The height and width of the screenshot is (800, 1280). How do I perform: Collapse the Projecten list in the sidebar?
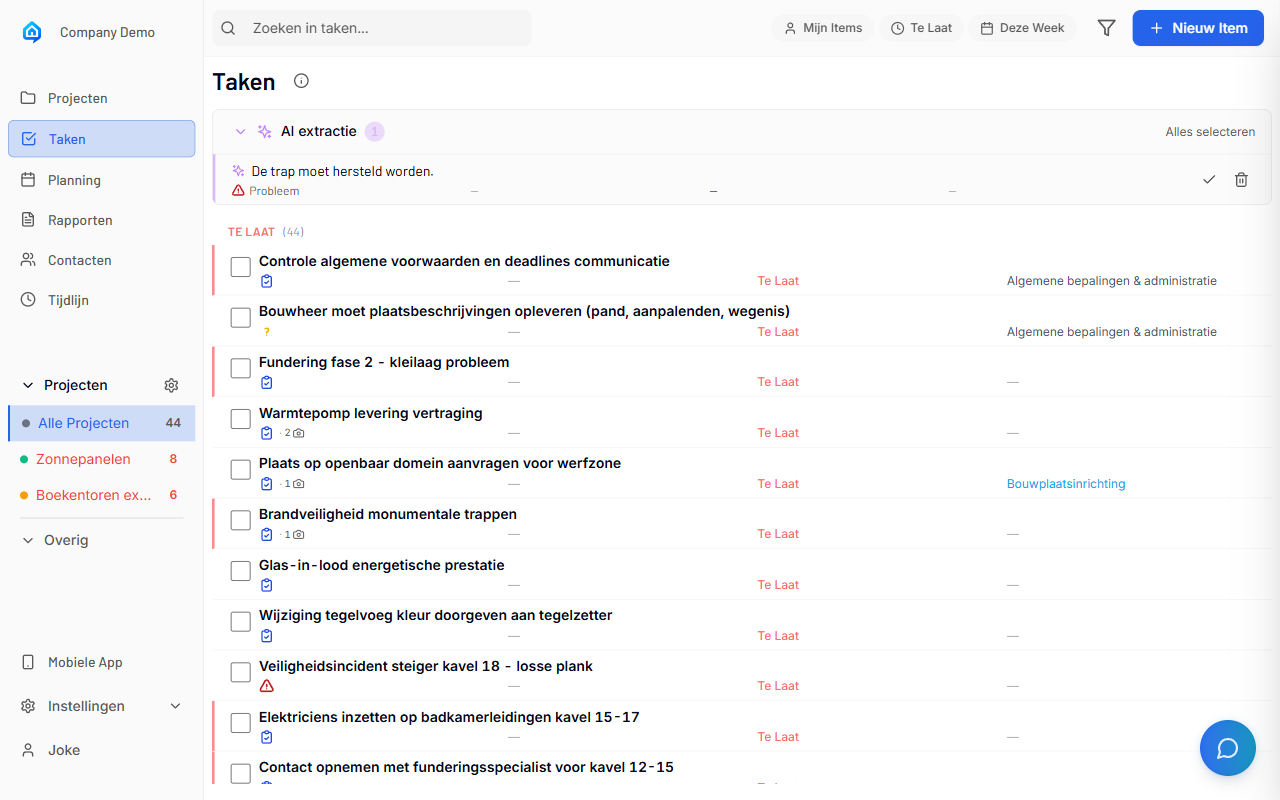(x=27, y=385)
